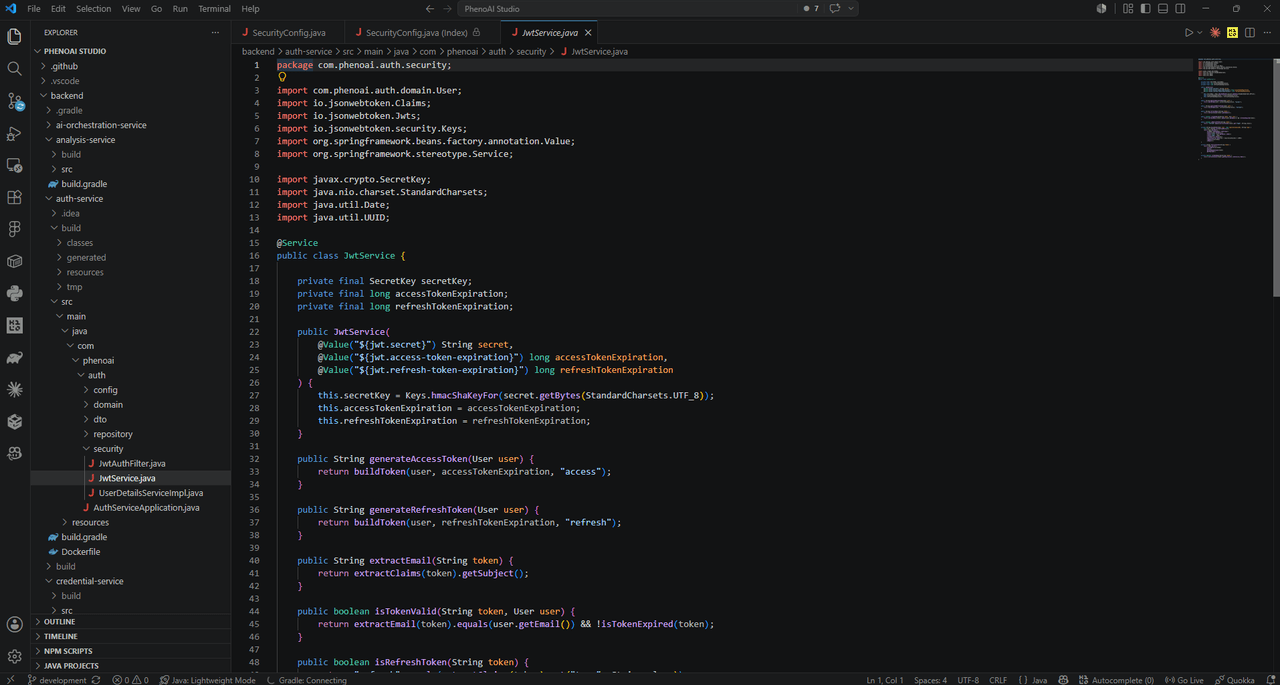Collapse the auth-service folder
Viewport: 1280px width, 685px height.
[131, 199]
